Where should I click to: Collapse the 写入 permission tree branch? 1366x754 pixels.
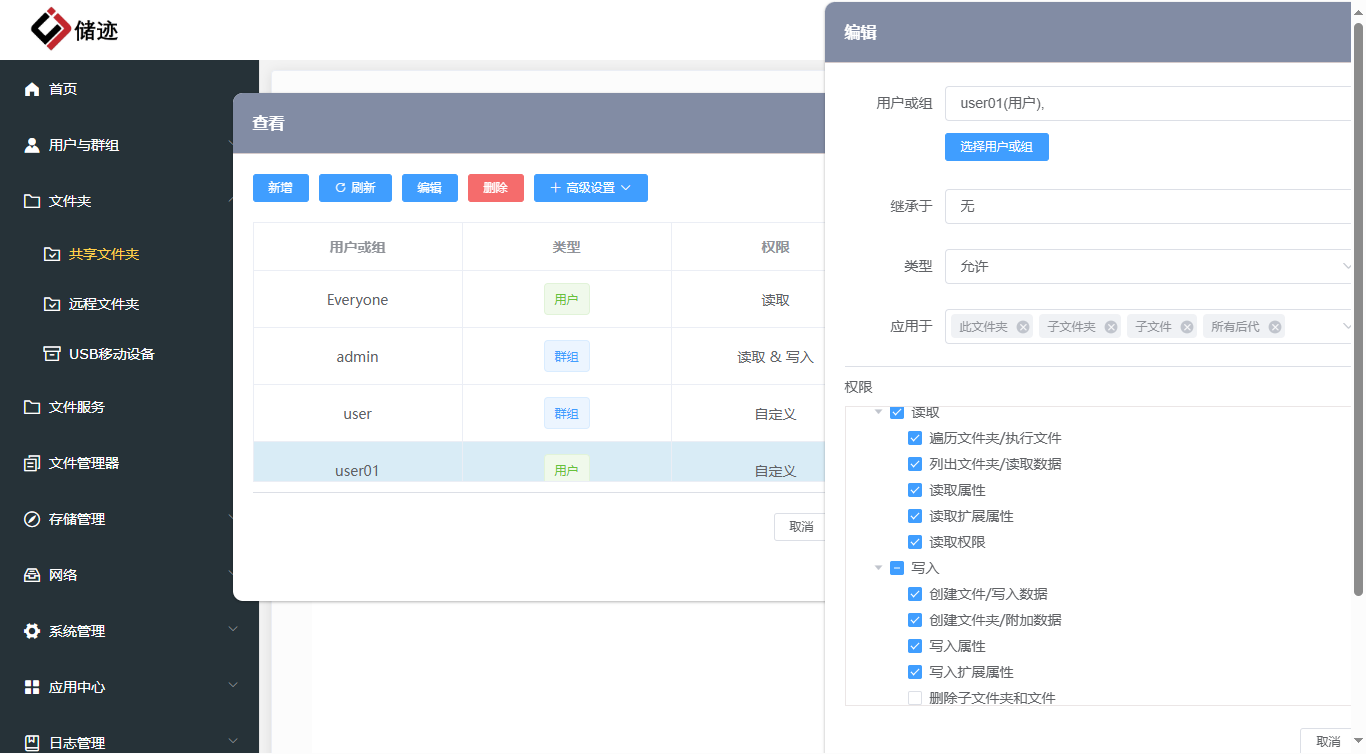879,567
